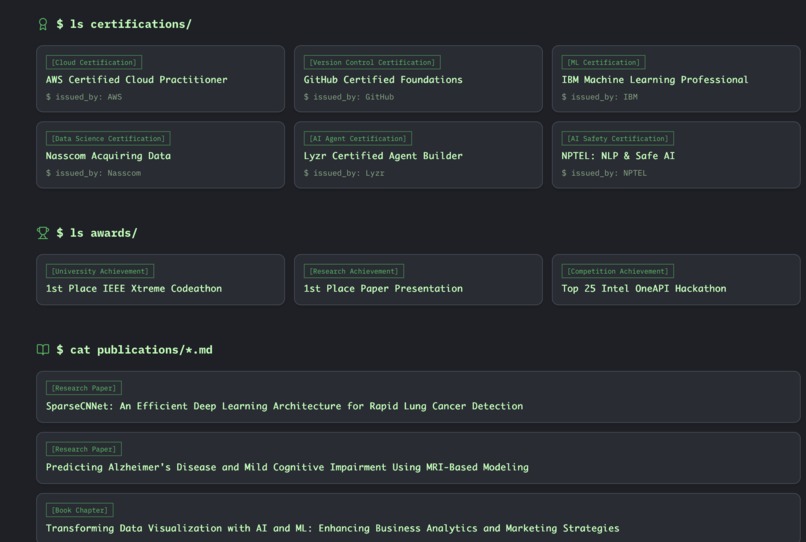Select the NPTEL: NLP & Safe AI card
This screenshot has height=542, width=806.
[x=676, y=155]
